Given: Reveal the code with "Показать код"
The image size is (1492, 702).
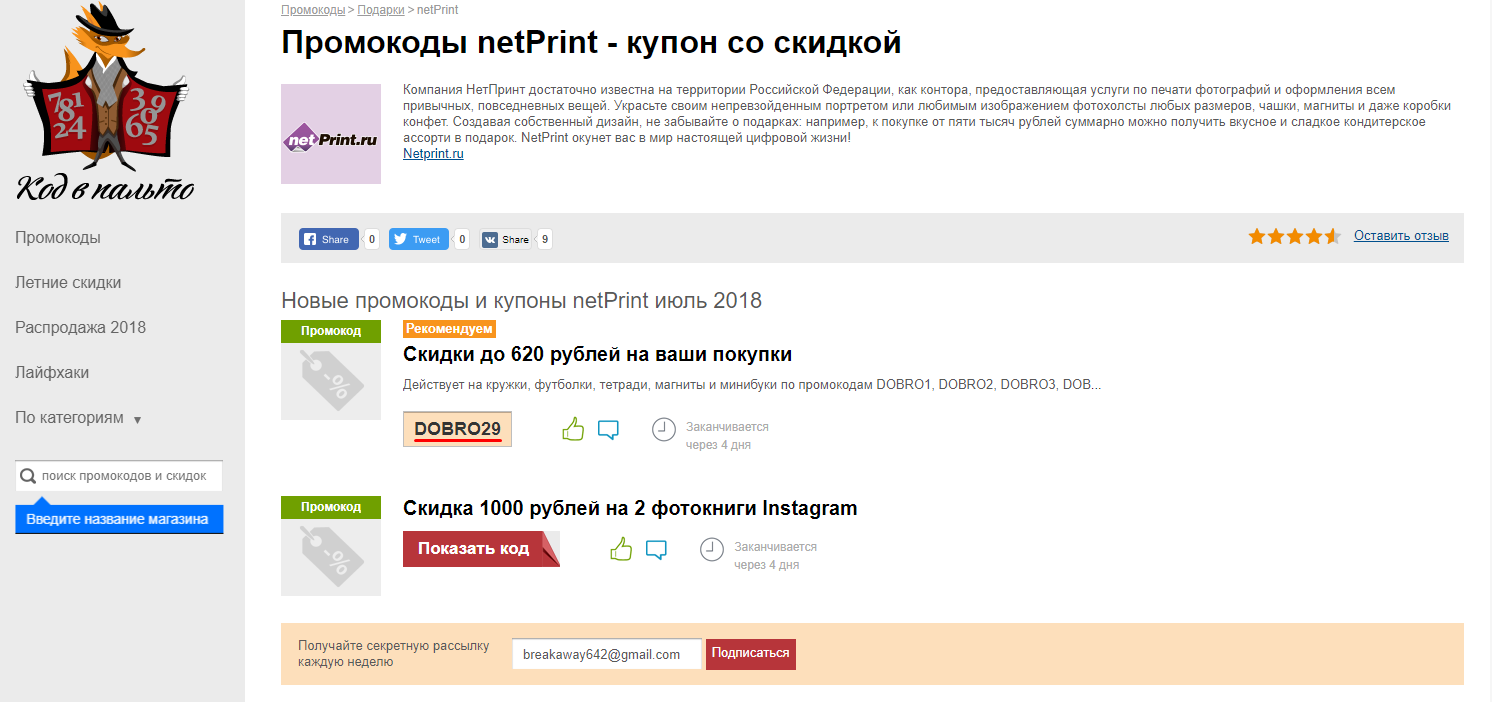Looking at the screenshot, I should tap(481, 548).
